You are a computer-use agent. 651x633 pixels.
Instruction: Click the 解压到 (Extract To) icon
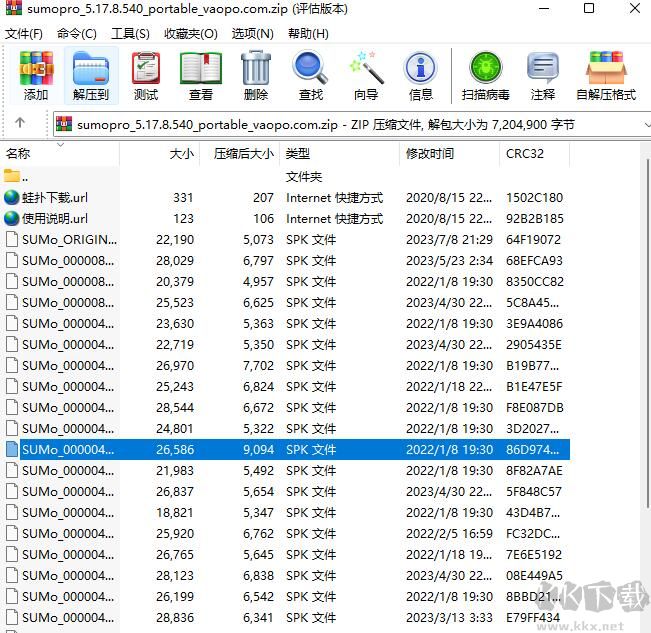pyautogui.click(x=91, y=75)
